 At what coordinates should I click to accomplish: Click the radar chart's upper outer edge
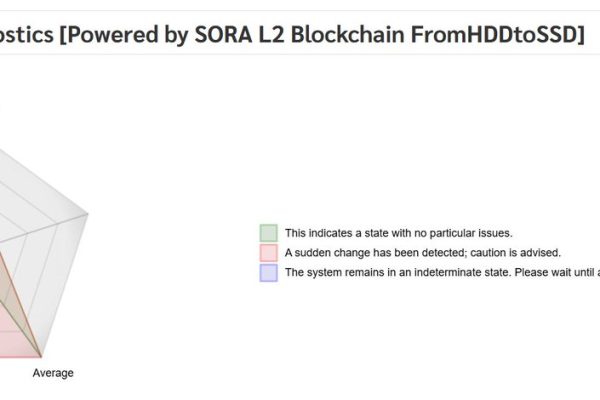pos(46,183)
